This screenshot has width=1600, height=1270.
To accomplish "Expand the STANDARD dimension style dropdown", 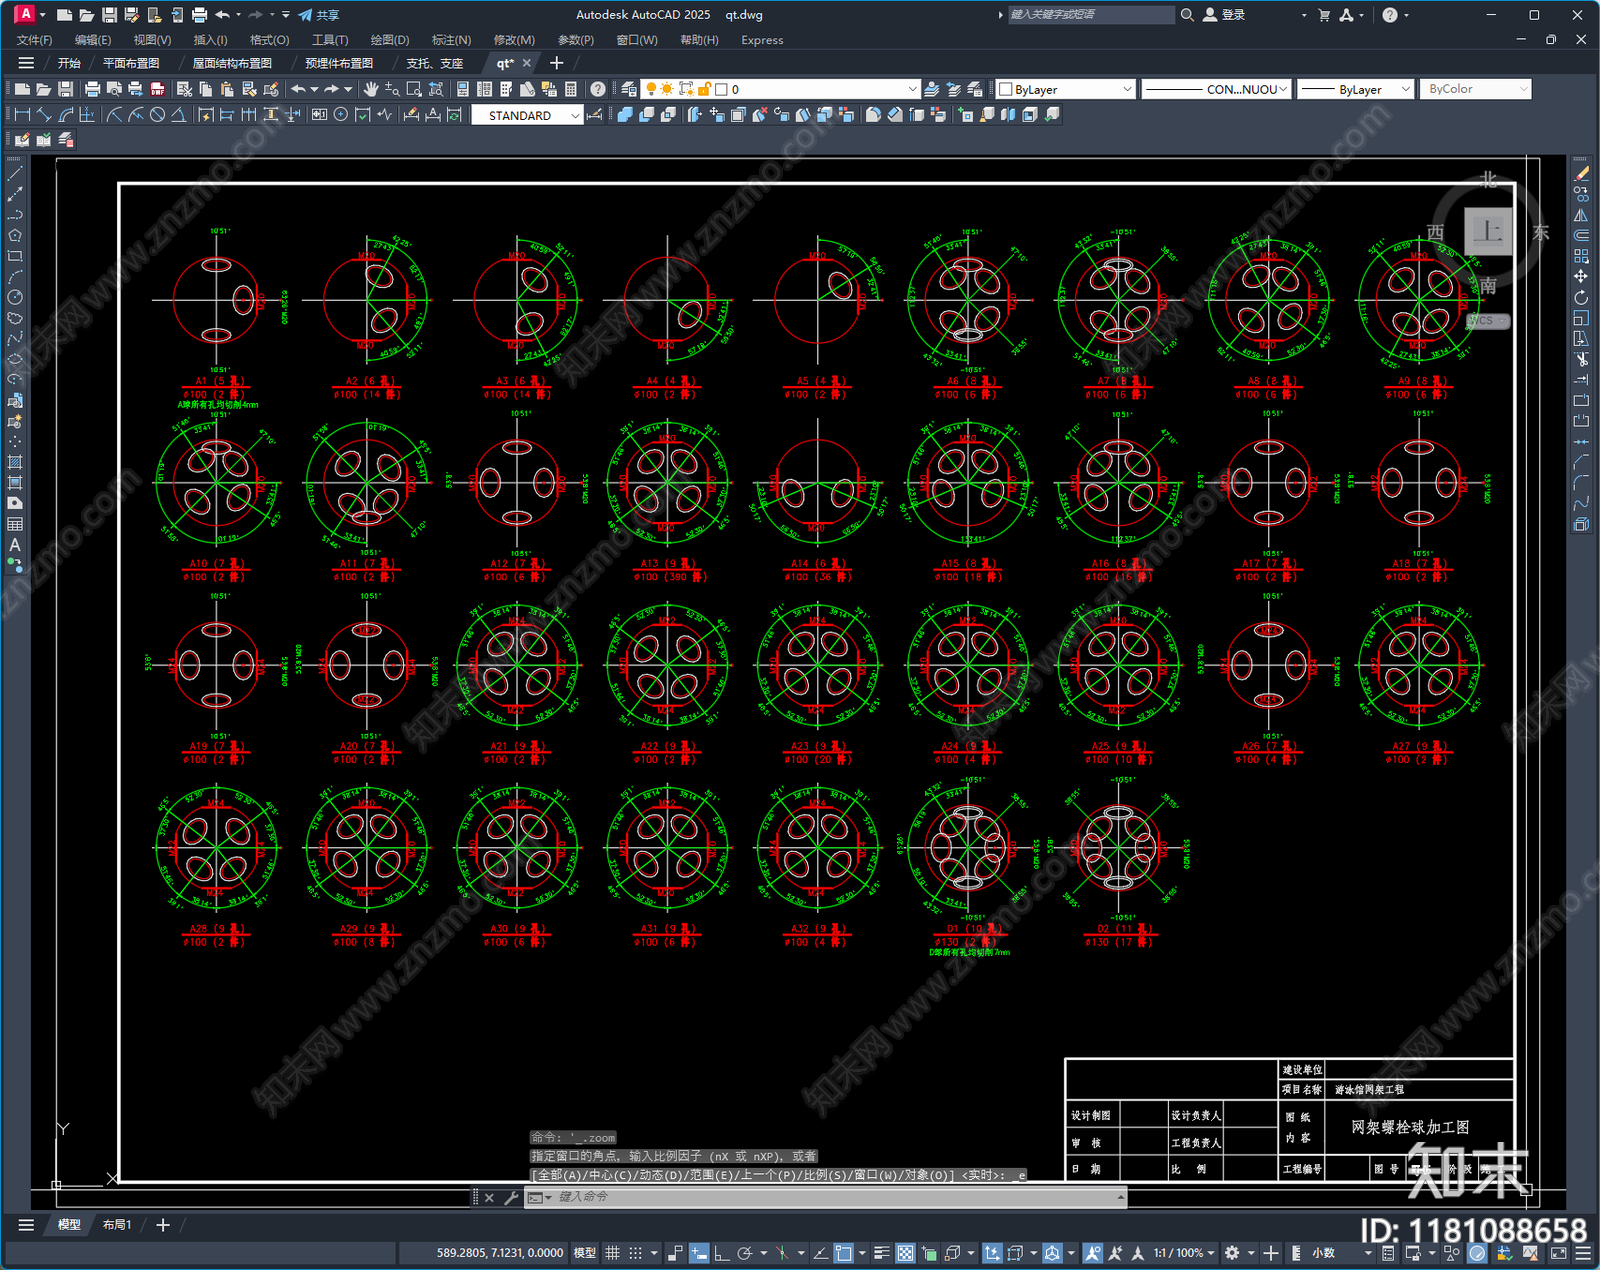I will [527, 116].
